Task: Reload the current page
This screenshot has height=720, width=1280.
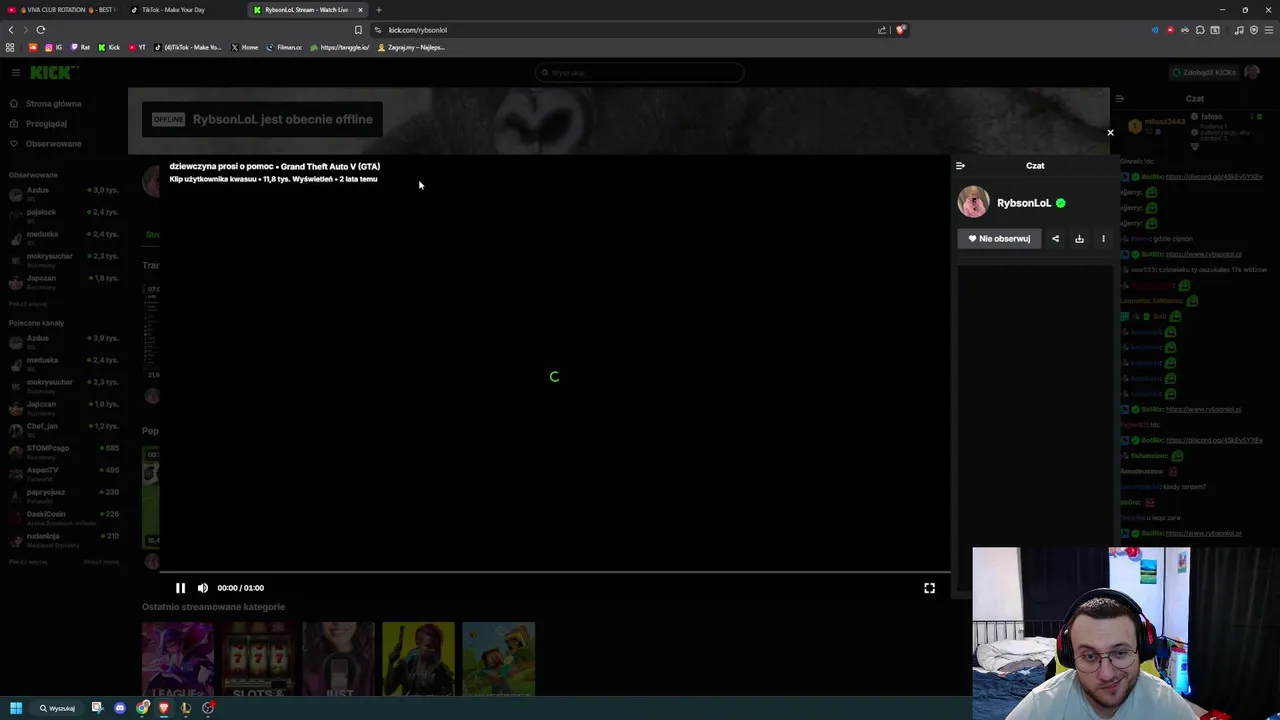Action: pyautogui.click(x=41, y=30)
